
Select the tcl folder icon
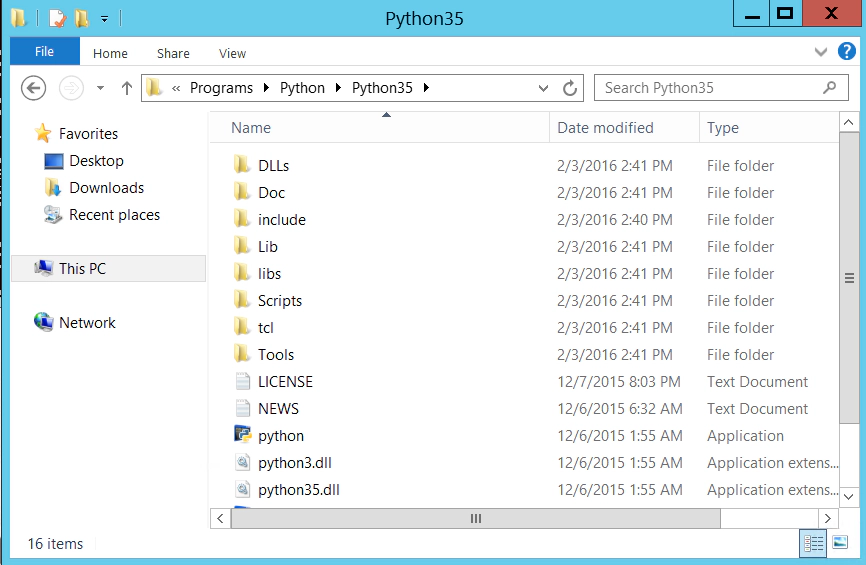point(241,327)
